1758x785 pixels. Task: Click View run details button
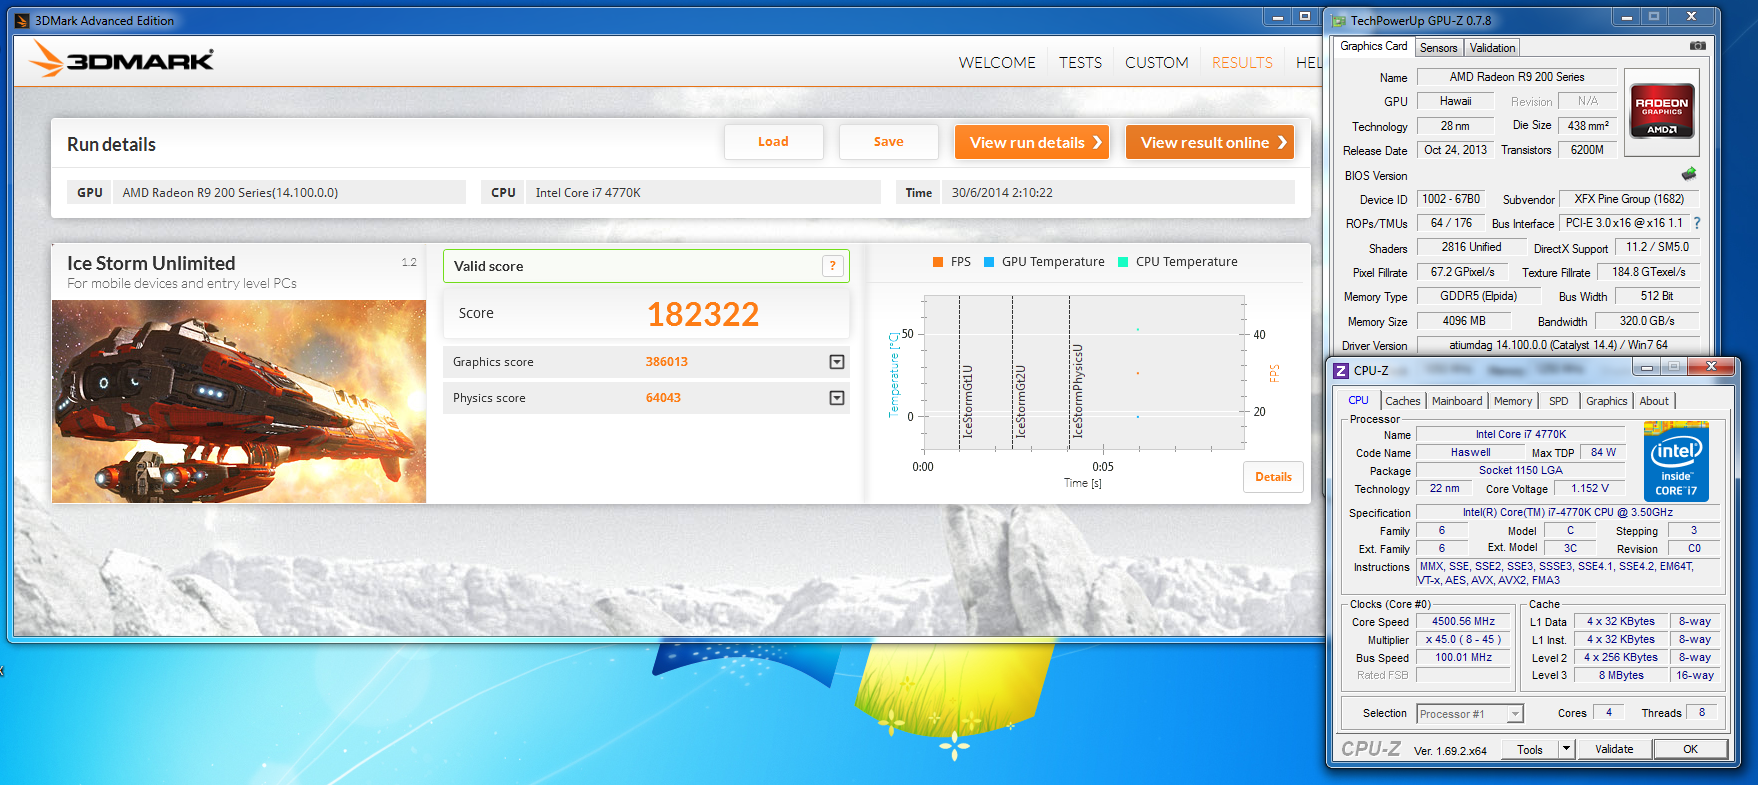(1034, 142)
